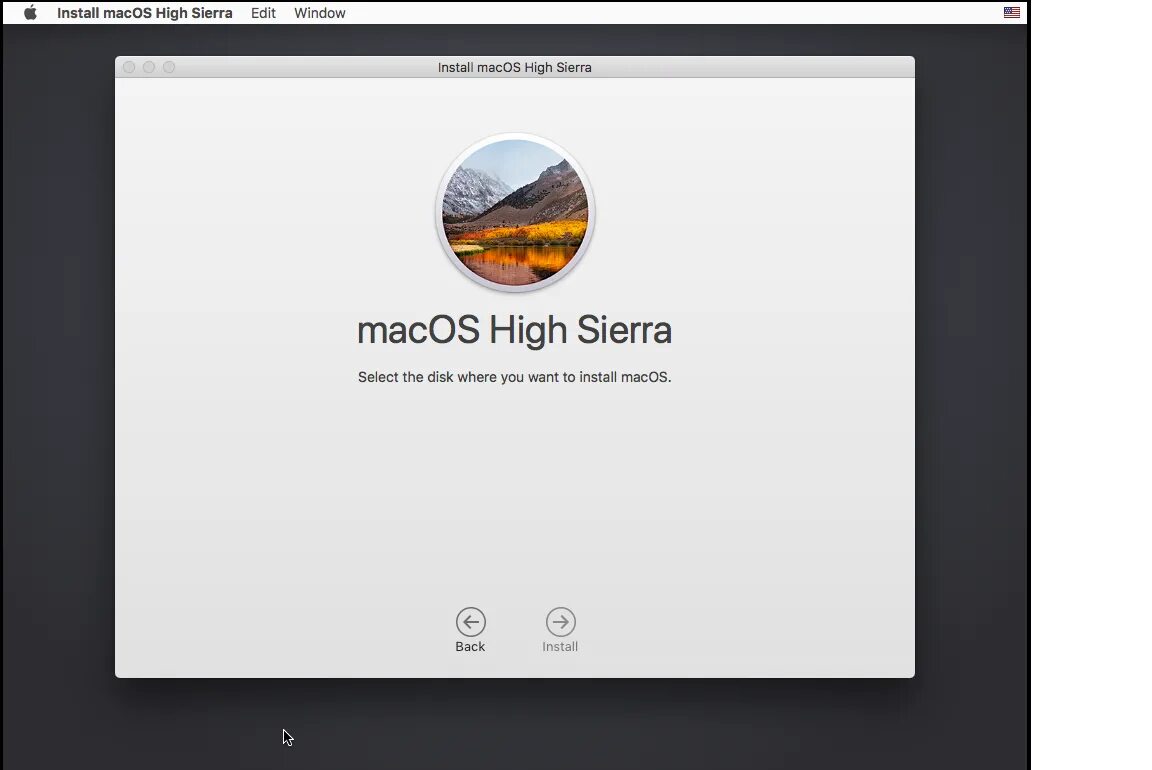This screenshot has width=1152, height=770.
Task: Click the red close window button
Action: coord(129,68)
